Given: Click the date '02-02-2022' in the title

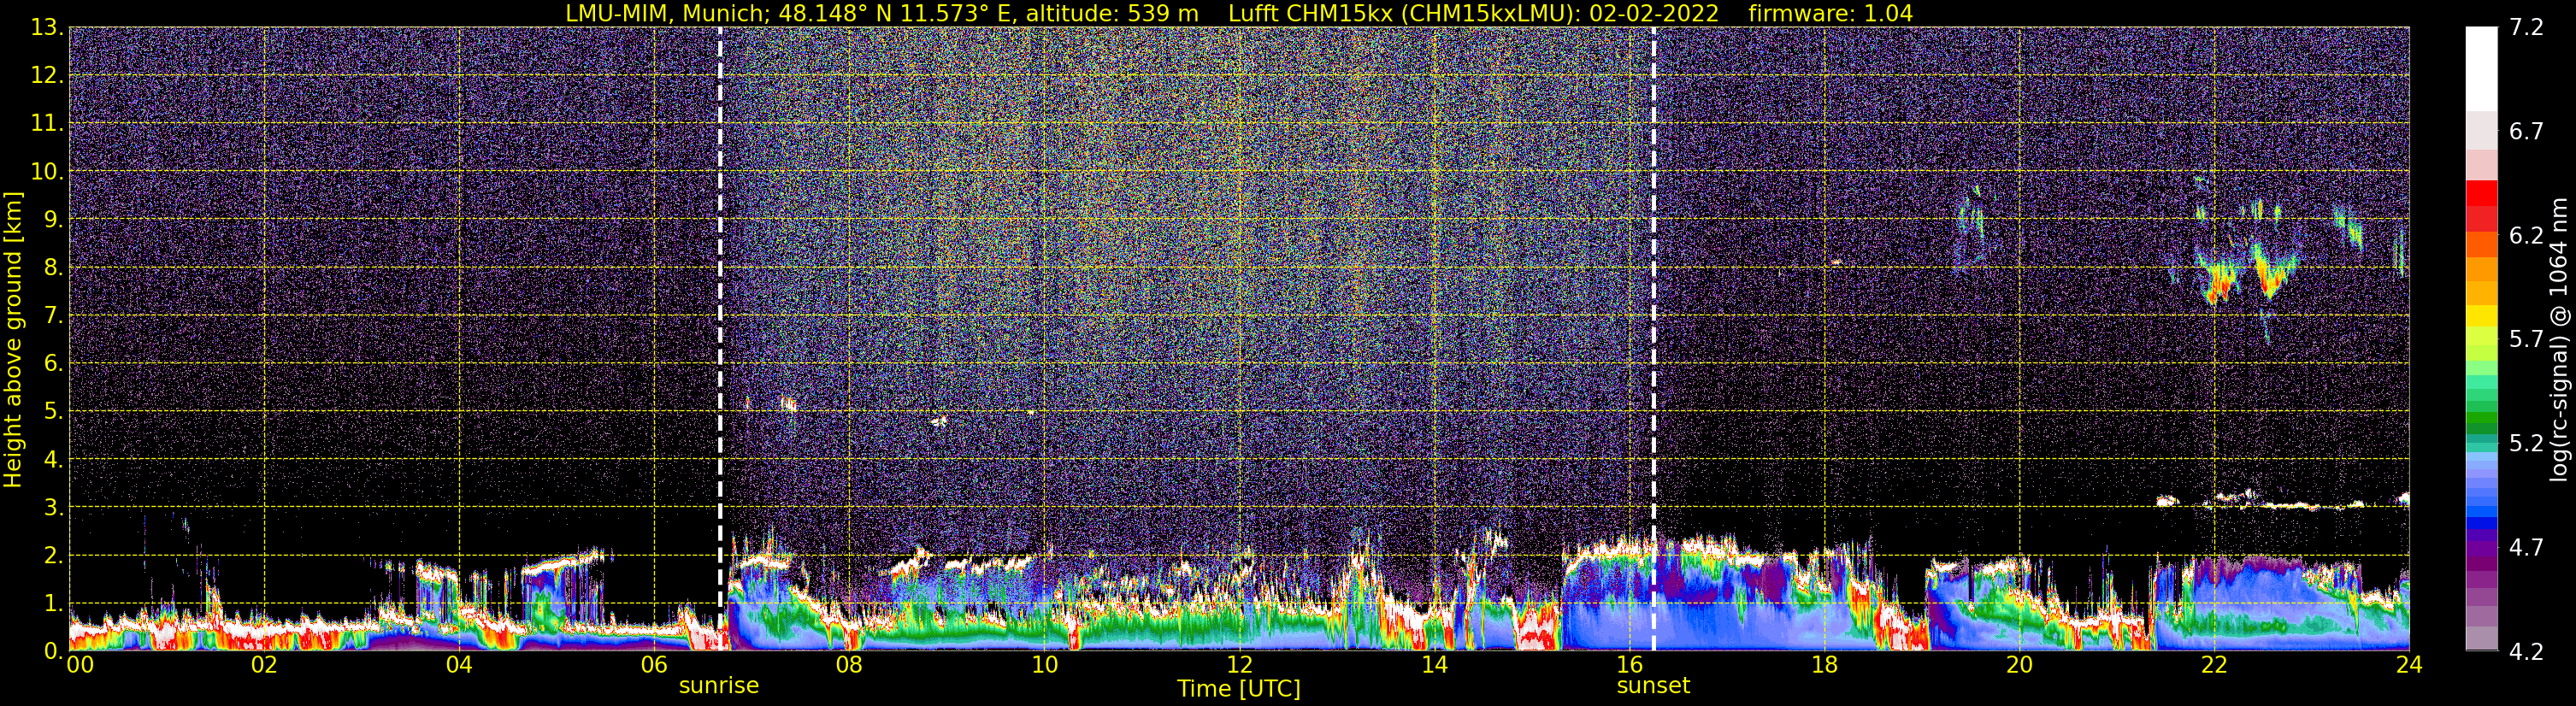Looking at the screenshot, I should coord(1654,13).
